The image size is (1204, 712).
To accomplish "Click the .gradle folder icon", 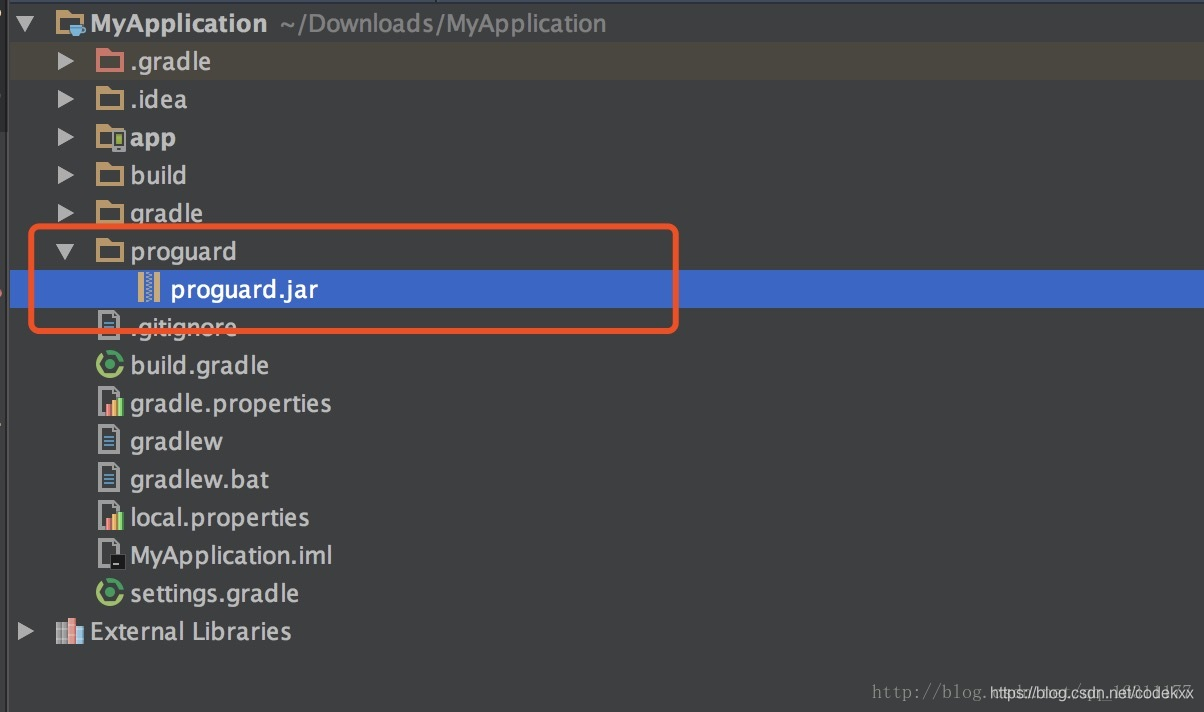I will click(x=109, y=61).
